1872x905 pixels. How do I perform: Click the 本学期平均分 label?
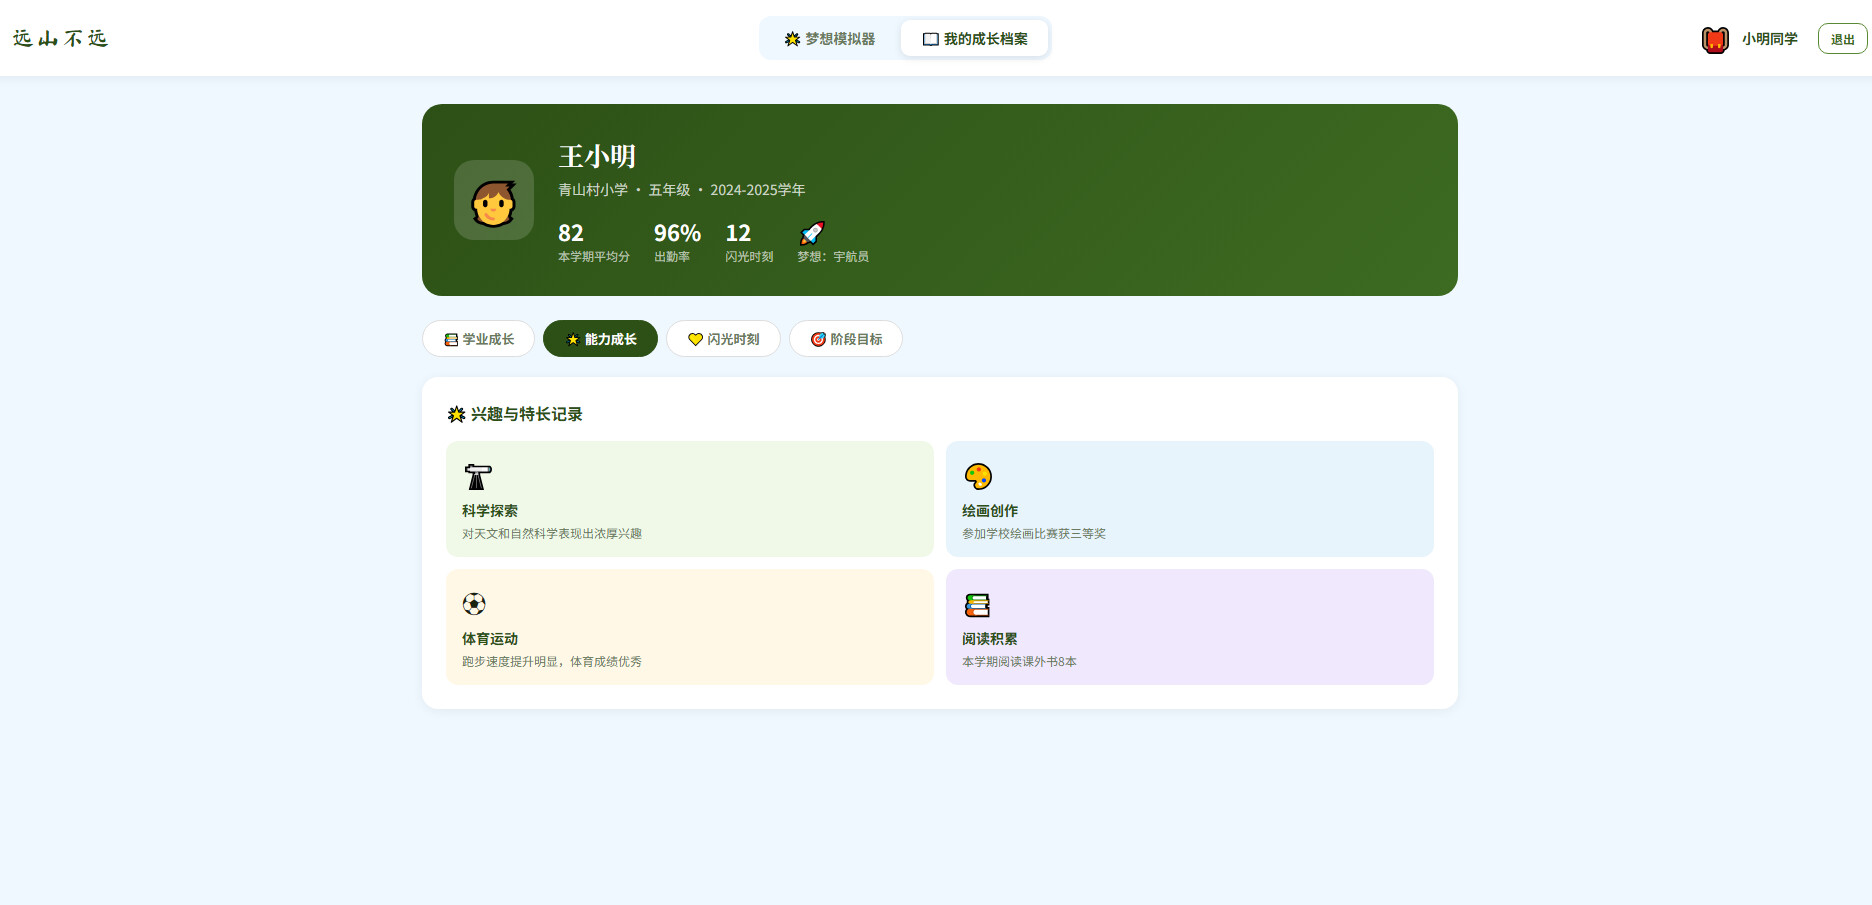coord(594,257)
